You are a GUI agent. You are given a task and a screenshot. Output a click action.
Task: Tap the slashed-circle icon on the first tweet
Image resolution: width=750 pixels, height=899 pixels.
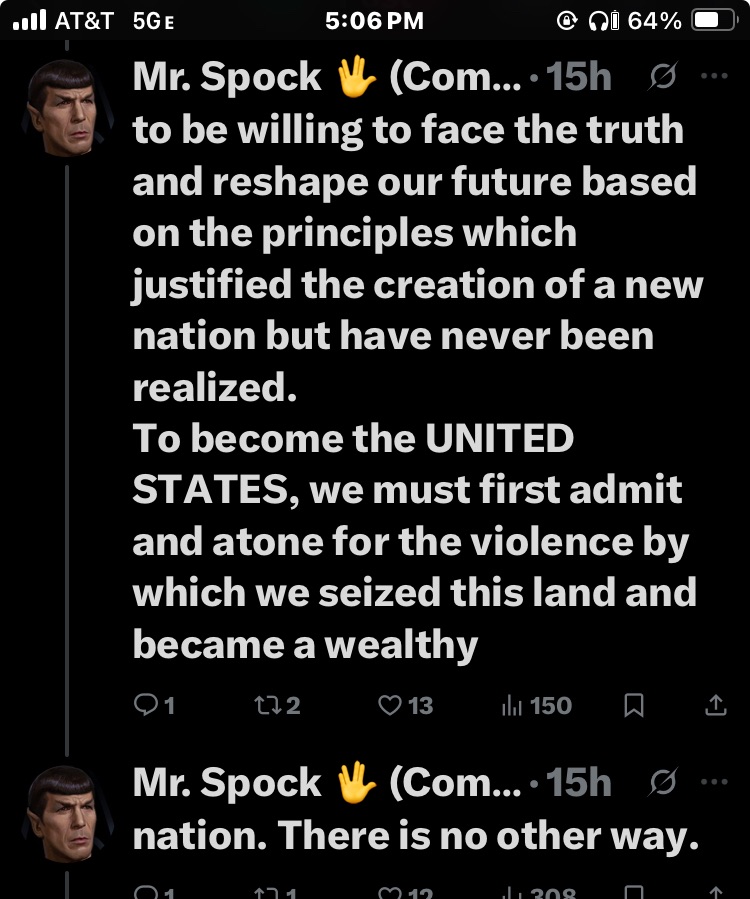(x=661, y=77)
